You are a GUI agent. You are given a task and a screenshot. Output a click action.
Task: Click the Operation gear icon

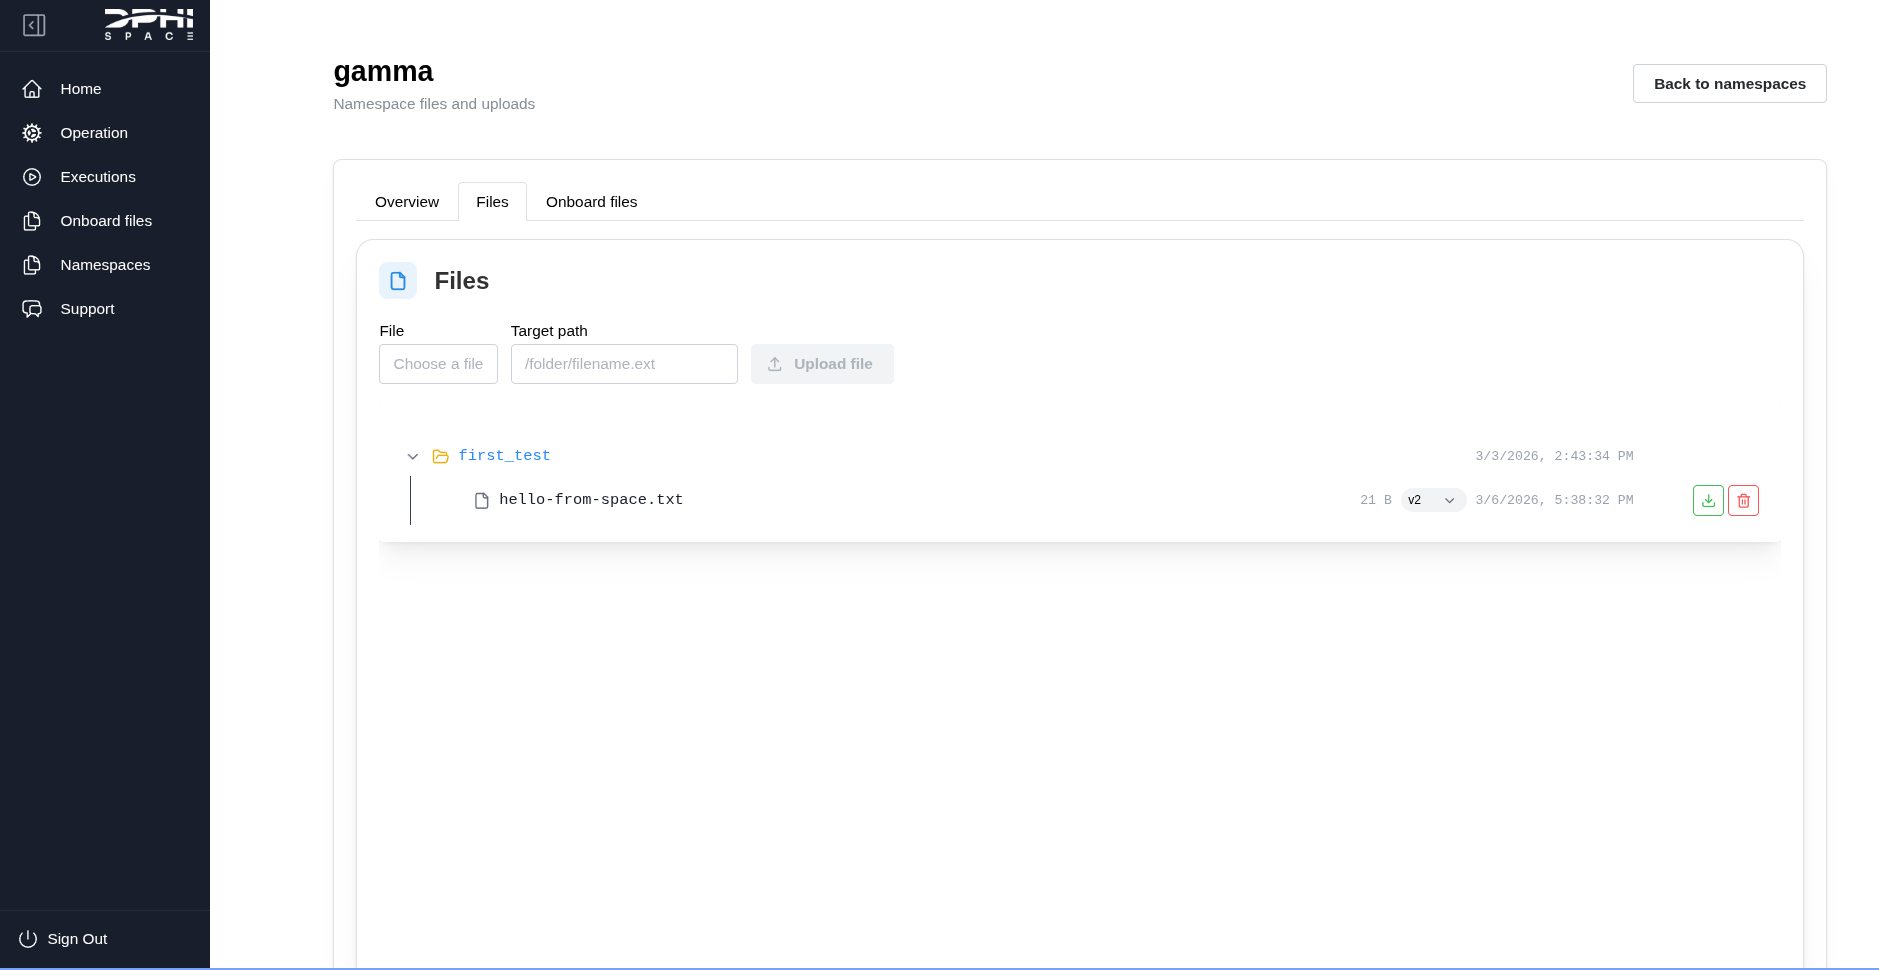32,133
